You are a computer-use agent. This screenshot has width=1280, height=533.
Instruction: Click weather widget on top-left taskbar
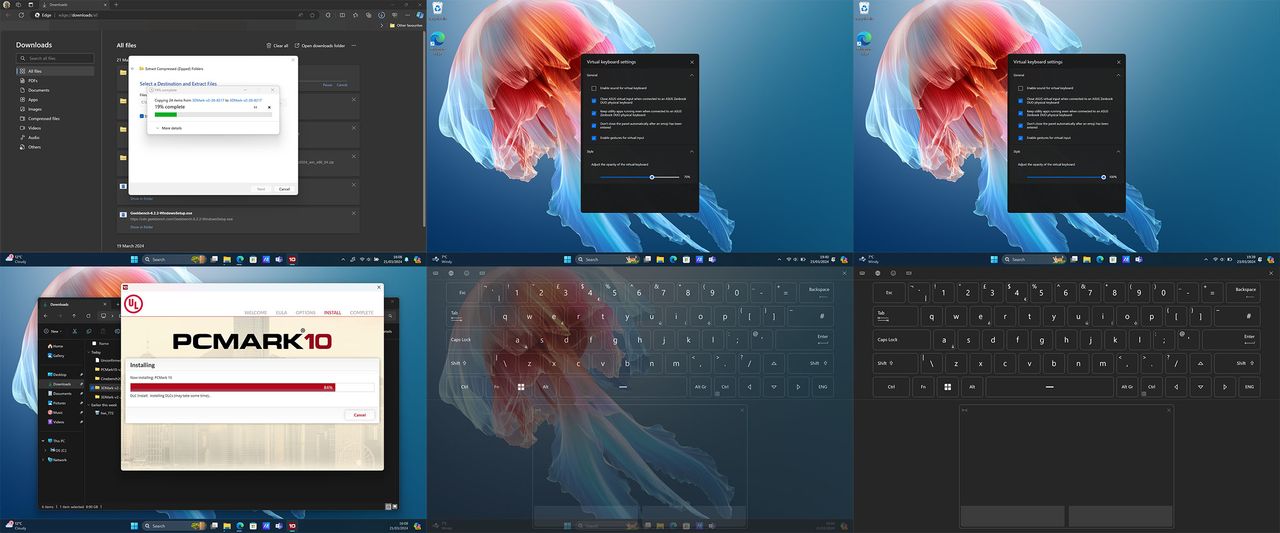click(17, 259)
